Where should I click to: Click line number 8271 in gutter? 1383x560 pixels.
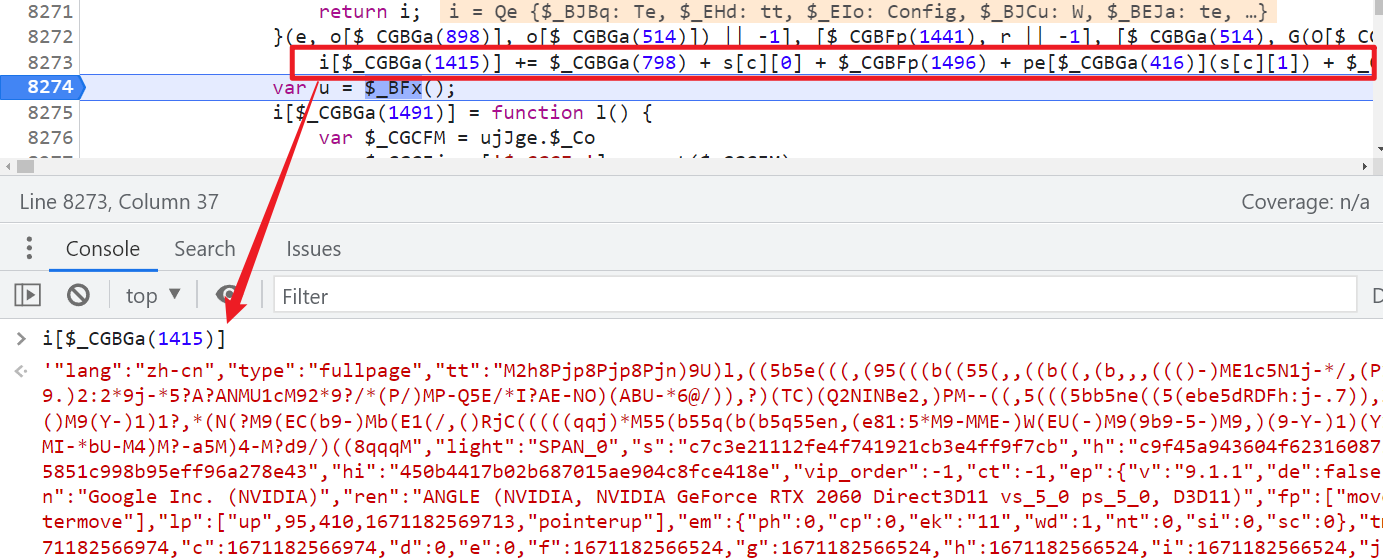pyautogui.click(x=50, y=12)
